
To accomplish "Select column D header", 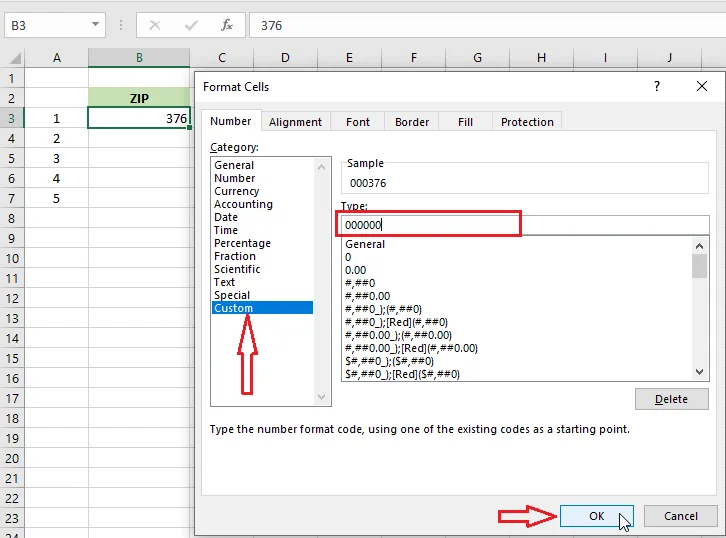I will tap(285, 57).
